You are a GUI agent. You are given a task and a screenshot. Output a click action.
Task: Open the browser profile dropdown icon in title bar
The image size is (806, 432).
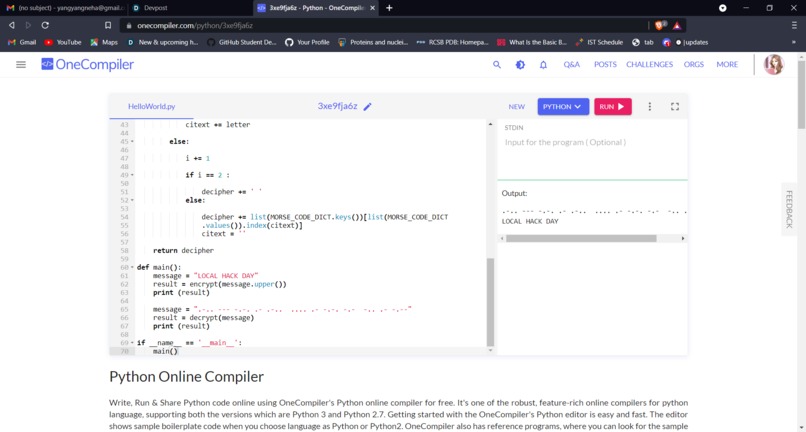pyautogui.click(x=723, y=8)
